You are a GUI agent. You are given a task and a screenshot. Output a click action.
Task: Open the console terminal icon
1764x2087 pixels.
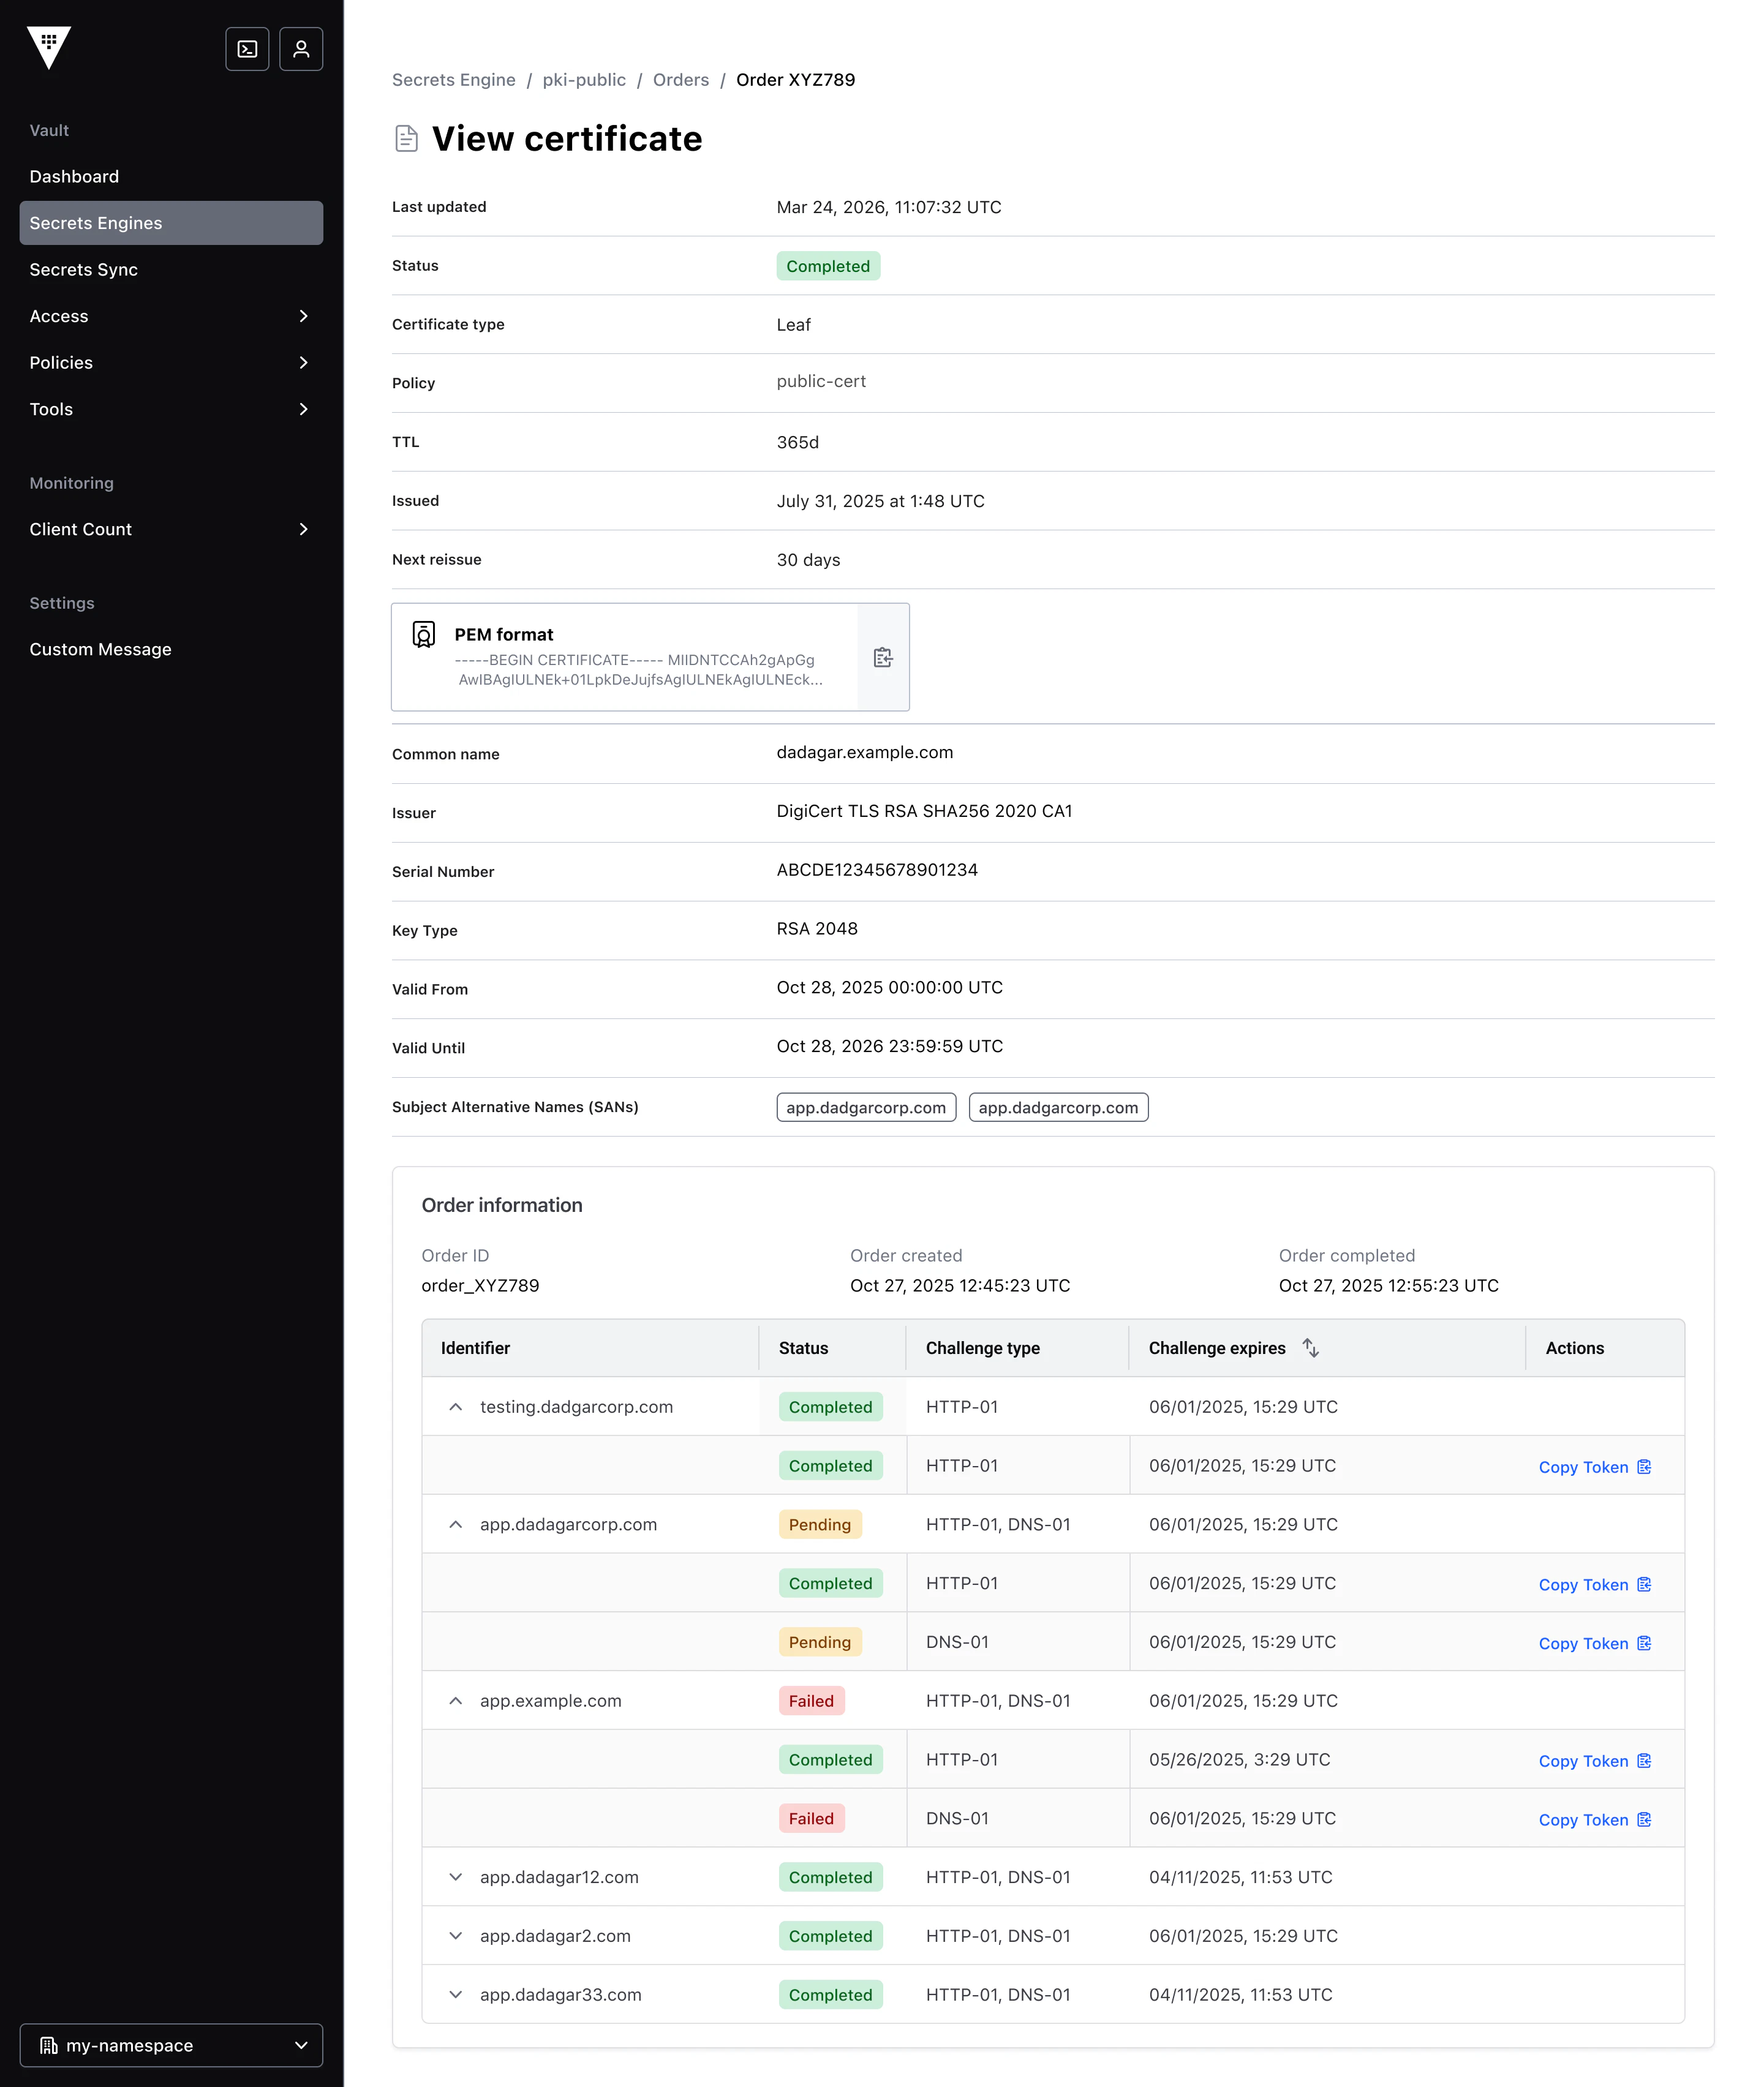point(247,49)
